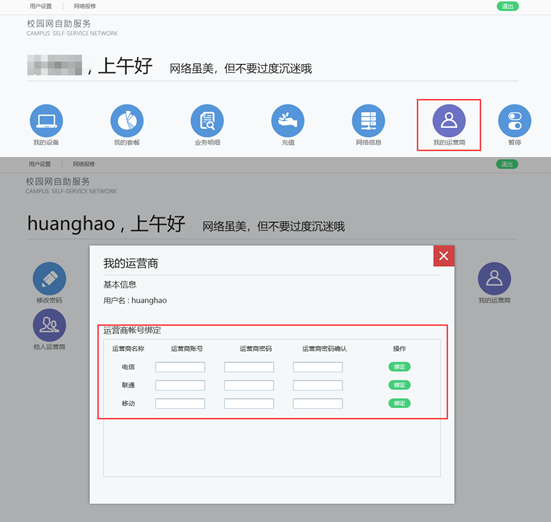This screenshot has height=522, width=551.
Task: Open 我的设备 laptop icon
Action: [46, 121]
